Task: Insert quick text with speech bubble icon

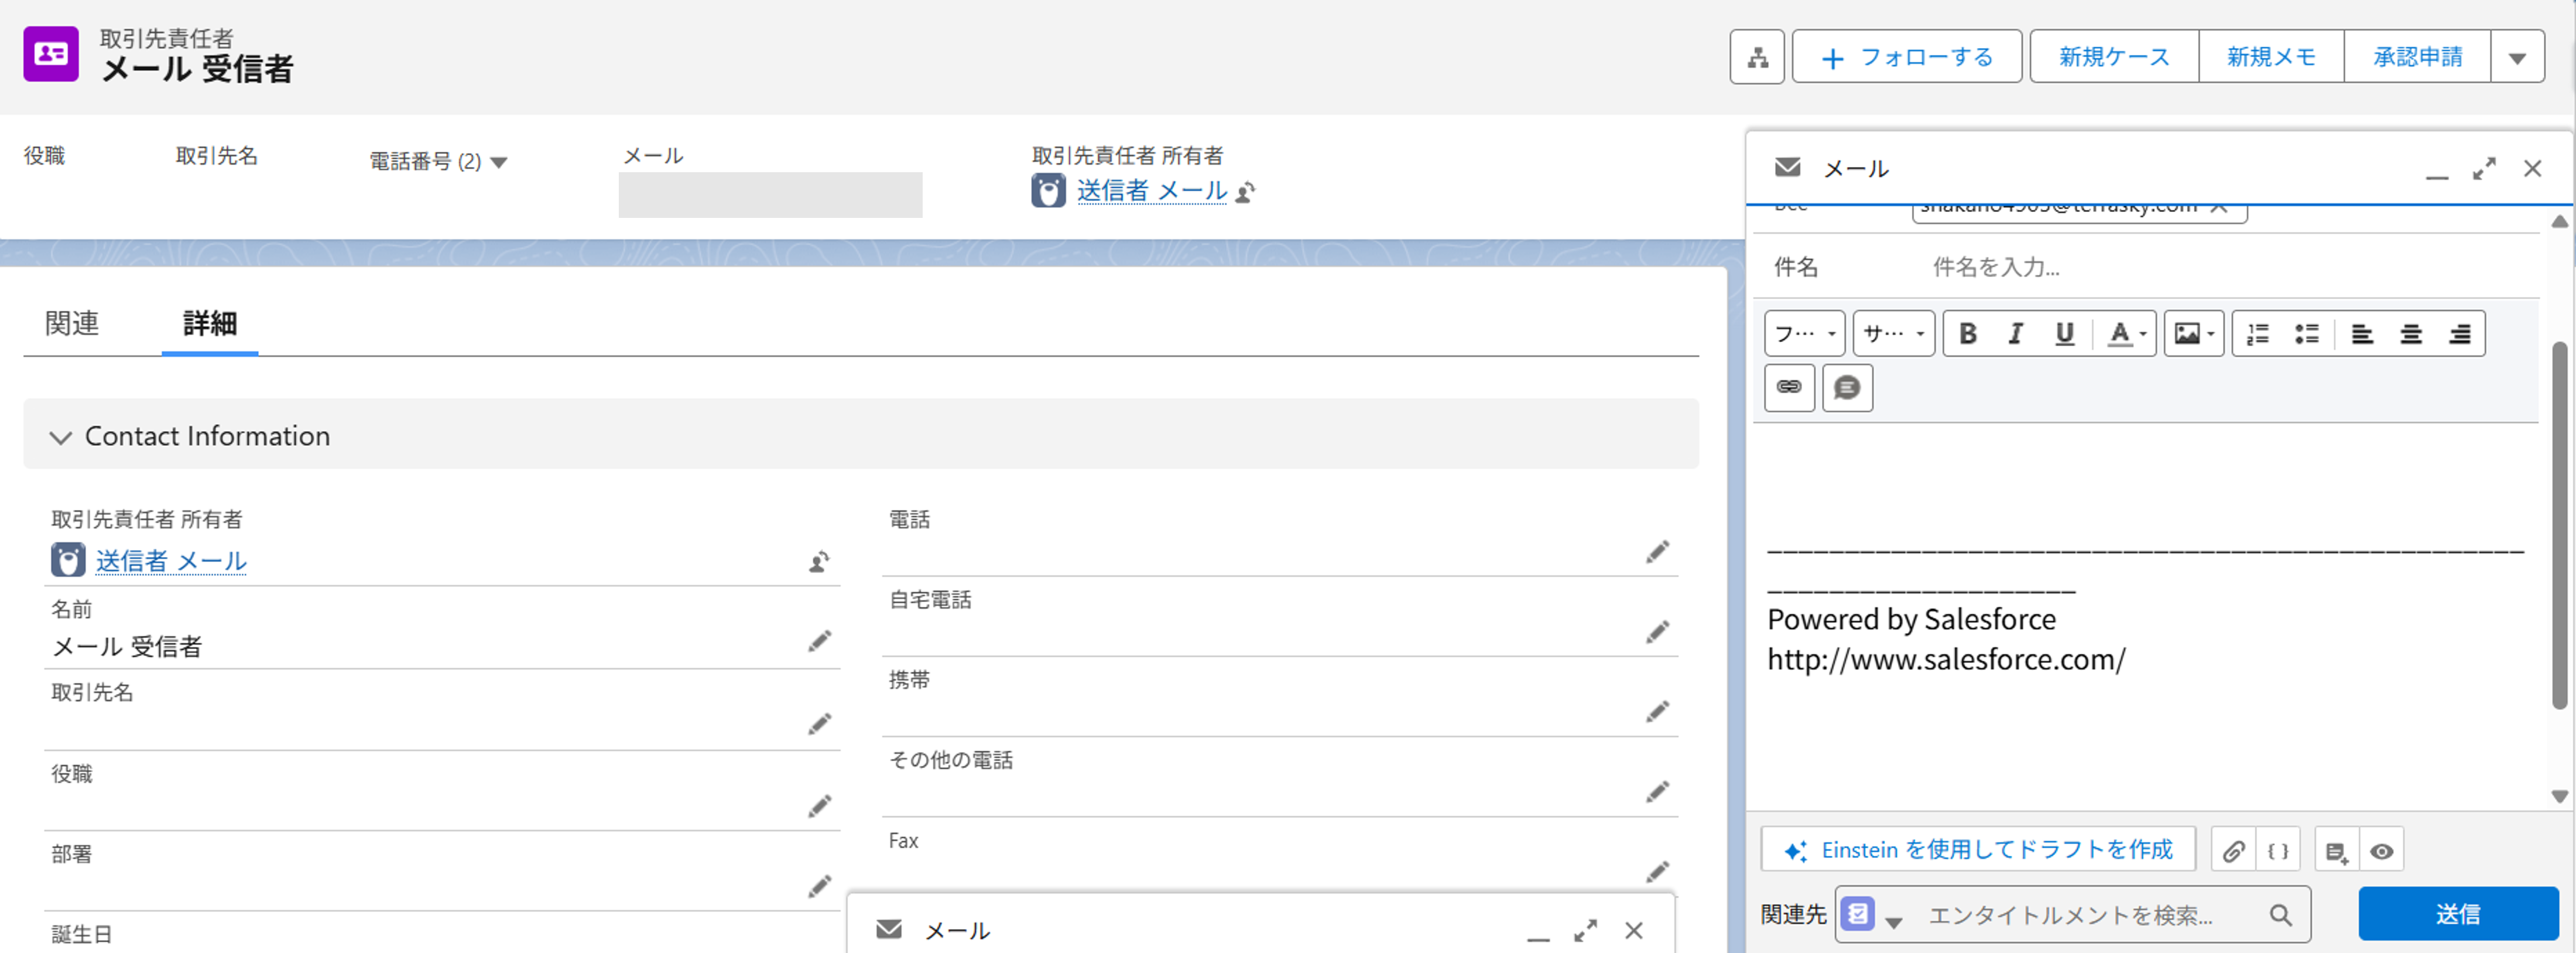Action: [x=1847, y=387]
